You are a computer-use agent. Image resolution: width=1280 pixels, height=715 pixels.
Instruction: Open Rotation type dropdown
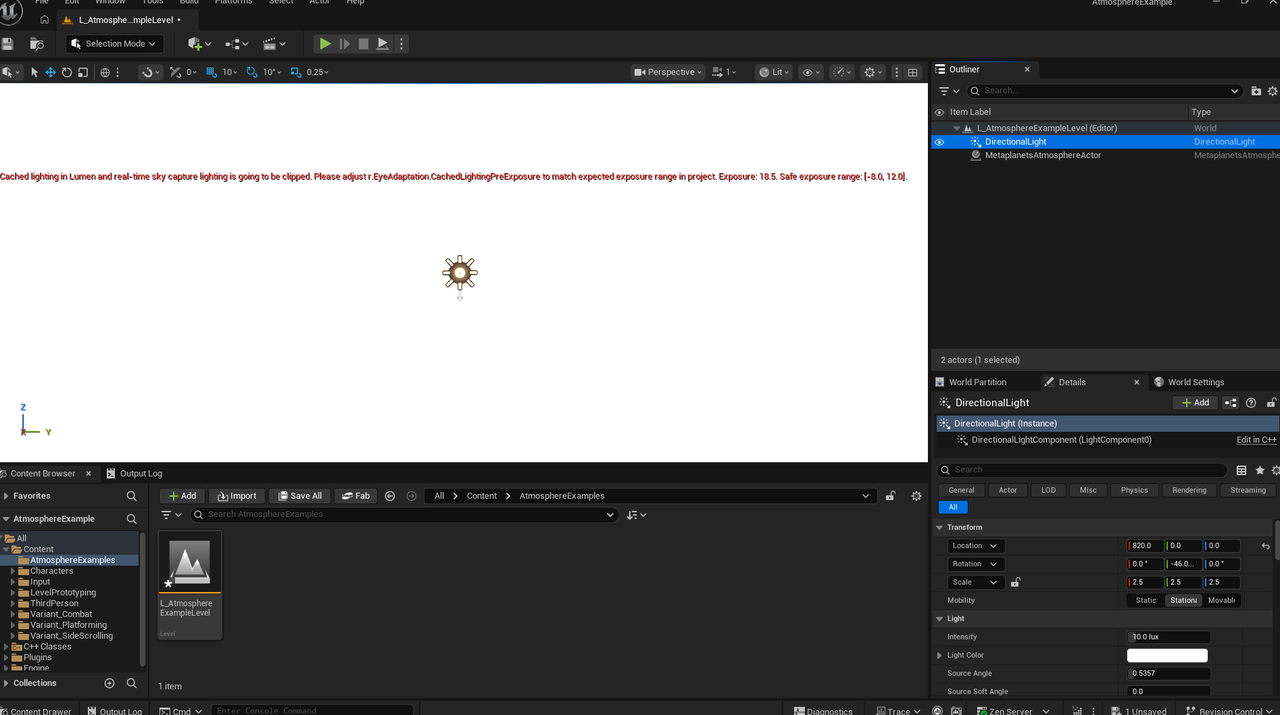click(x=975, y=564)
